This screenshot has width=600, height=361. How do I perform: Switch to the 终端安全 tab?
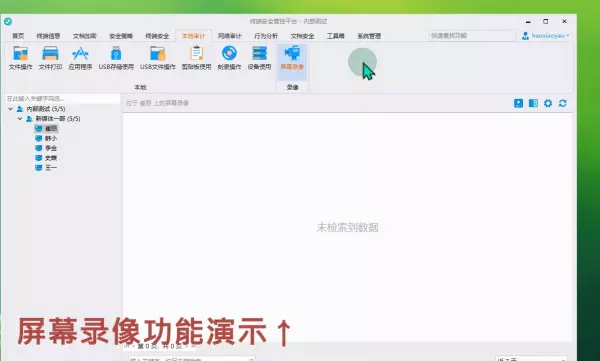click(x=157, y=36)
